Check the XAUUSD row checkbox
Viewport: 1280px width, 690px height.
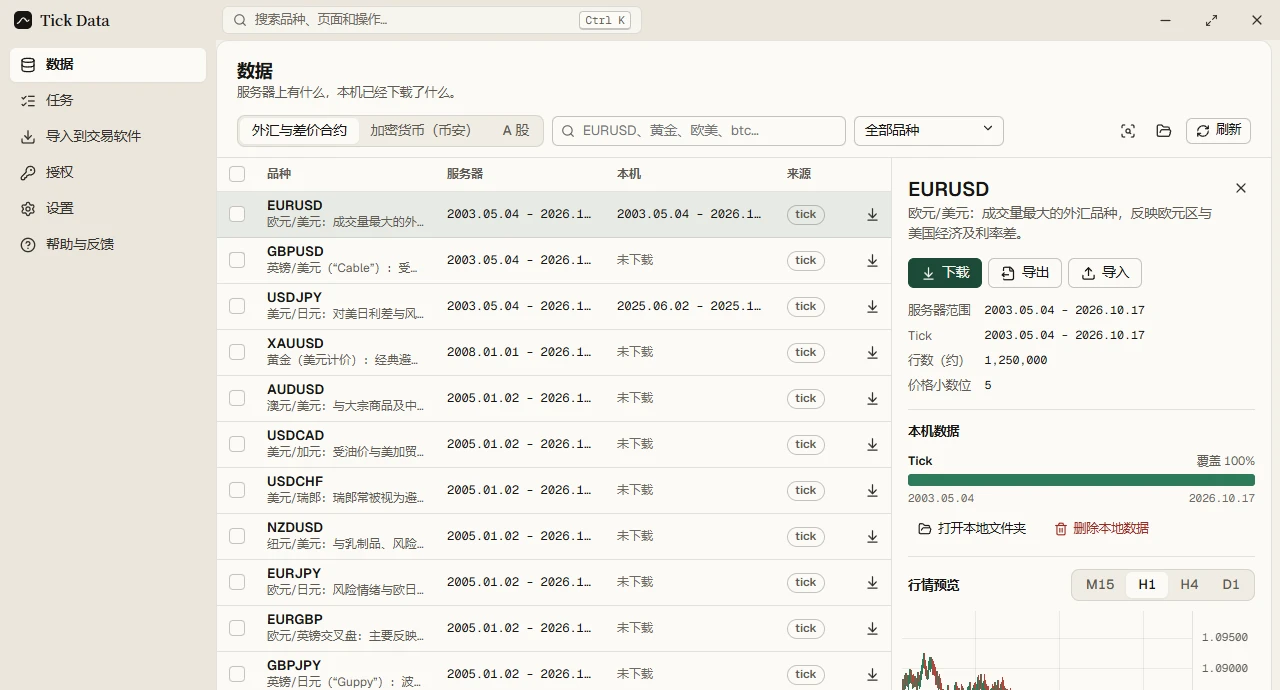click(237, 352)
